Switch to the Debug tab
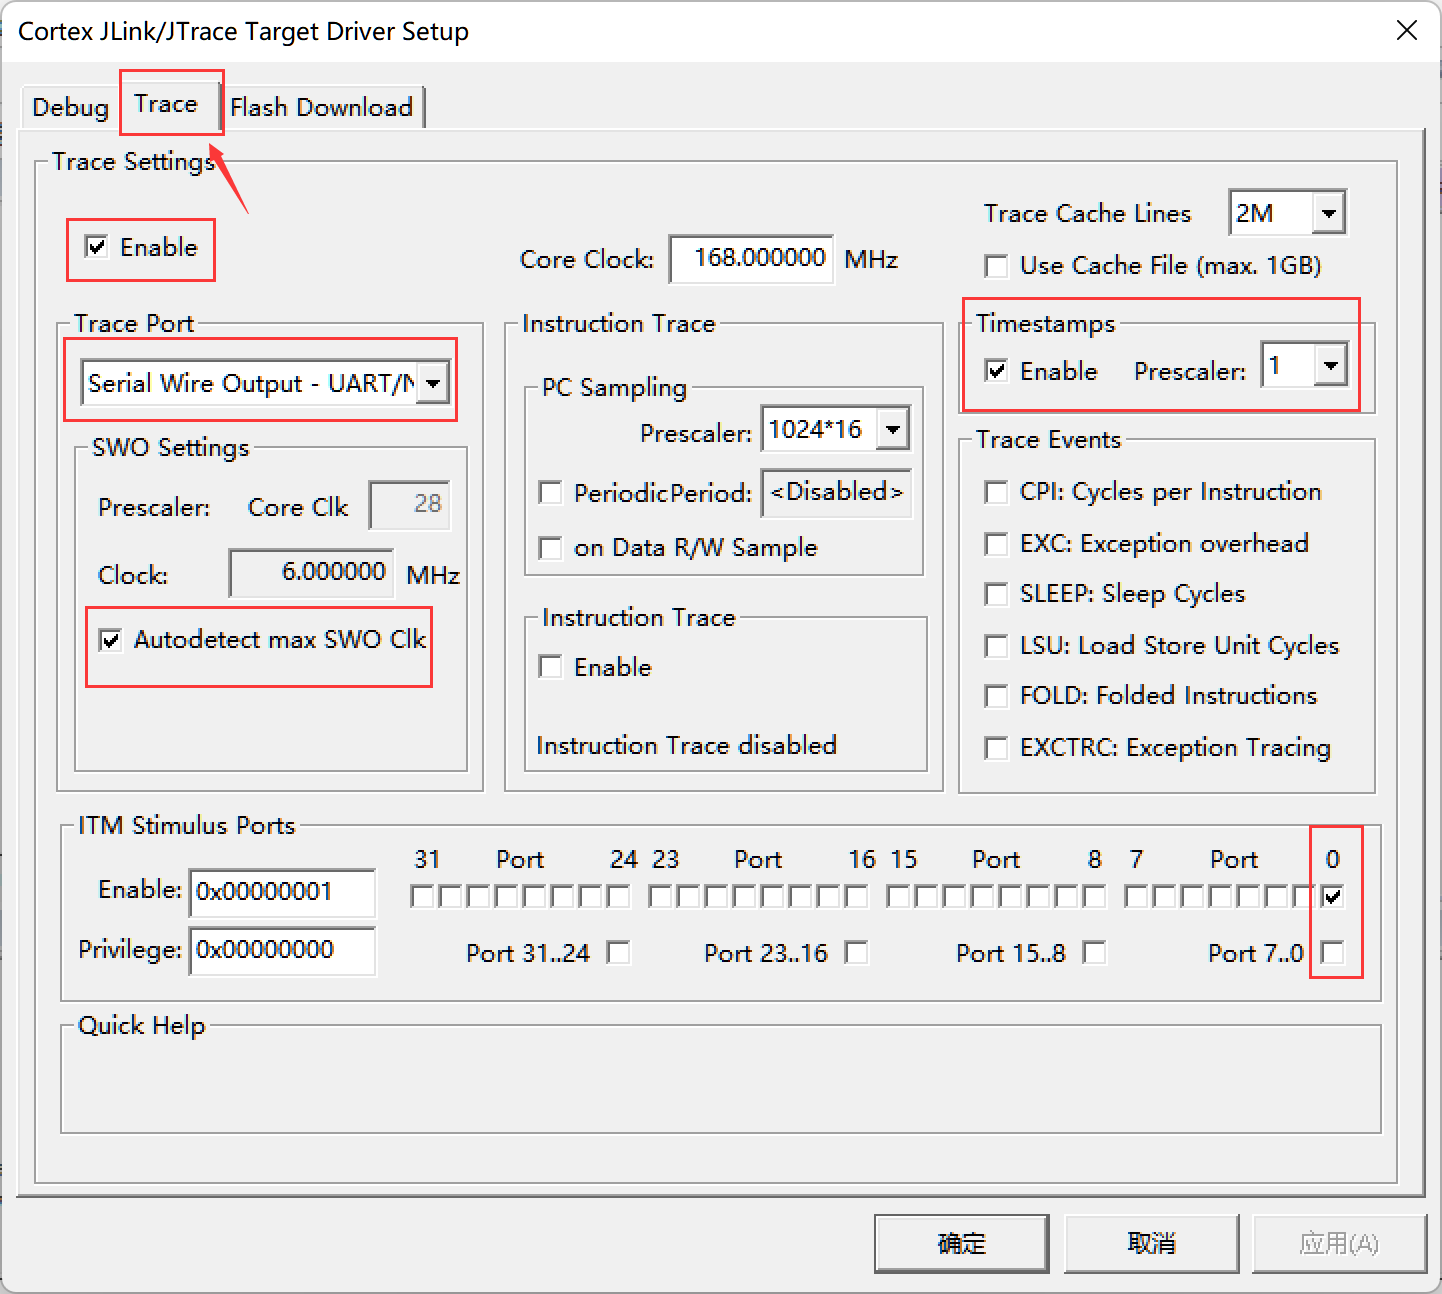The image size is (1442, 1294). pos(70,107)
